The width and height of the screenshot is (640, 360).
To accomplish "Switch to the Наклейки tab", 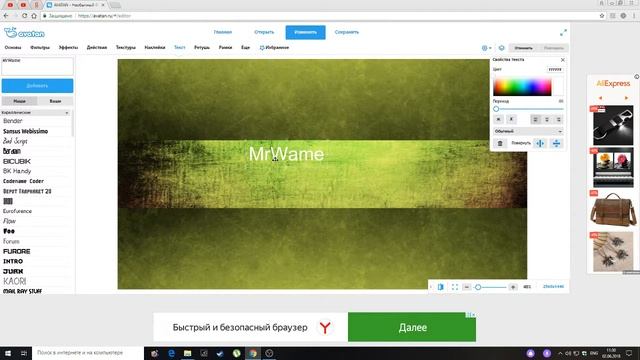I will click(x=155, y=48).
